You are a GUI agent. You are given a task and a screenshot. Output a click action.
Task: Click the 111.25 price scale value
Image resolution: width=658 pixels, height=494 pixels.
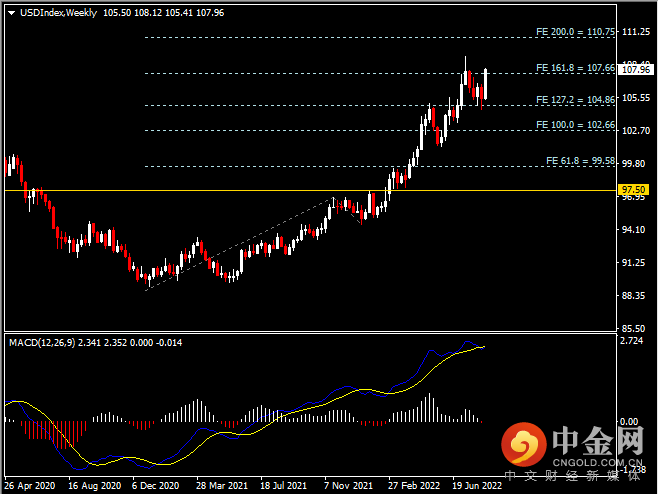click(x=636, y=32)
